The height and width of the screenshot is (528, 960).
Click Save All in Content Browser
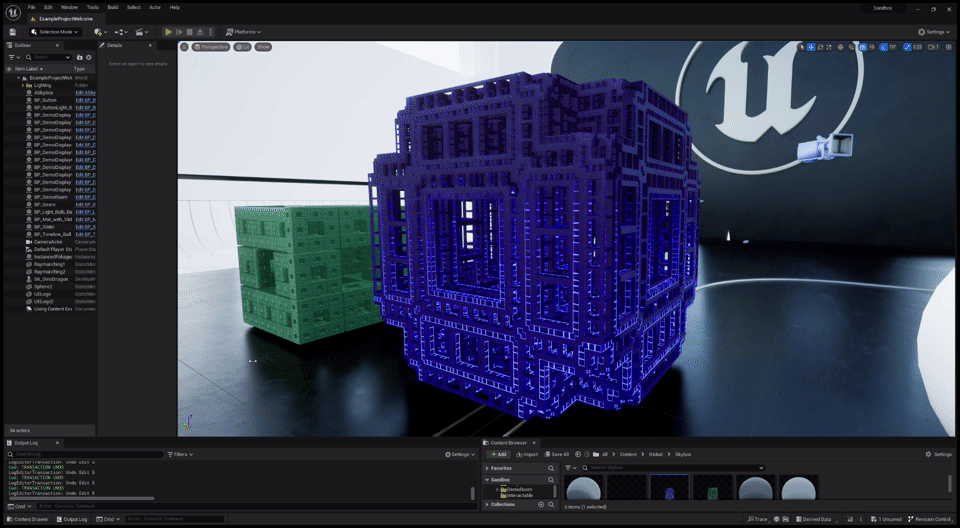click(556, 454)
